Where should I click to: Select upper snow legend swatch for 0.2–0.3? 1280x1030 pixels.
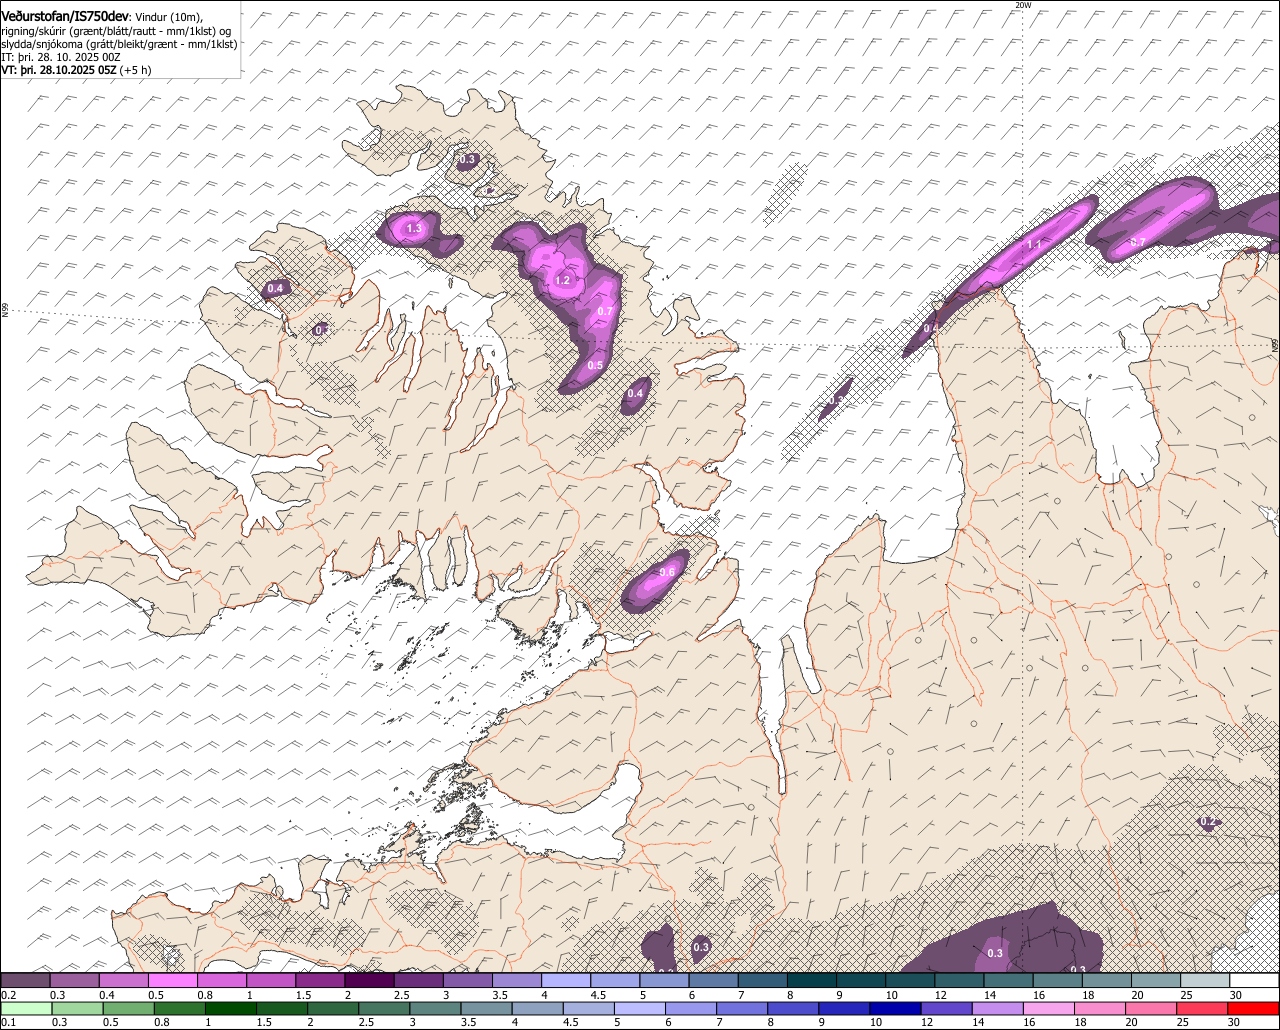click(25, 981)
